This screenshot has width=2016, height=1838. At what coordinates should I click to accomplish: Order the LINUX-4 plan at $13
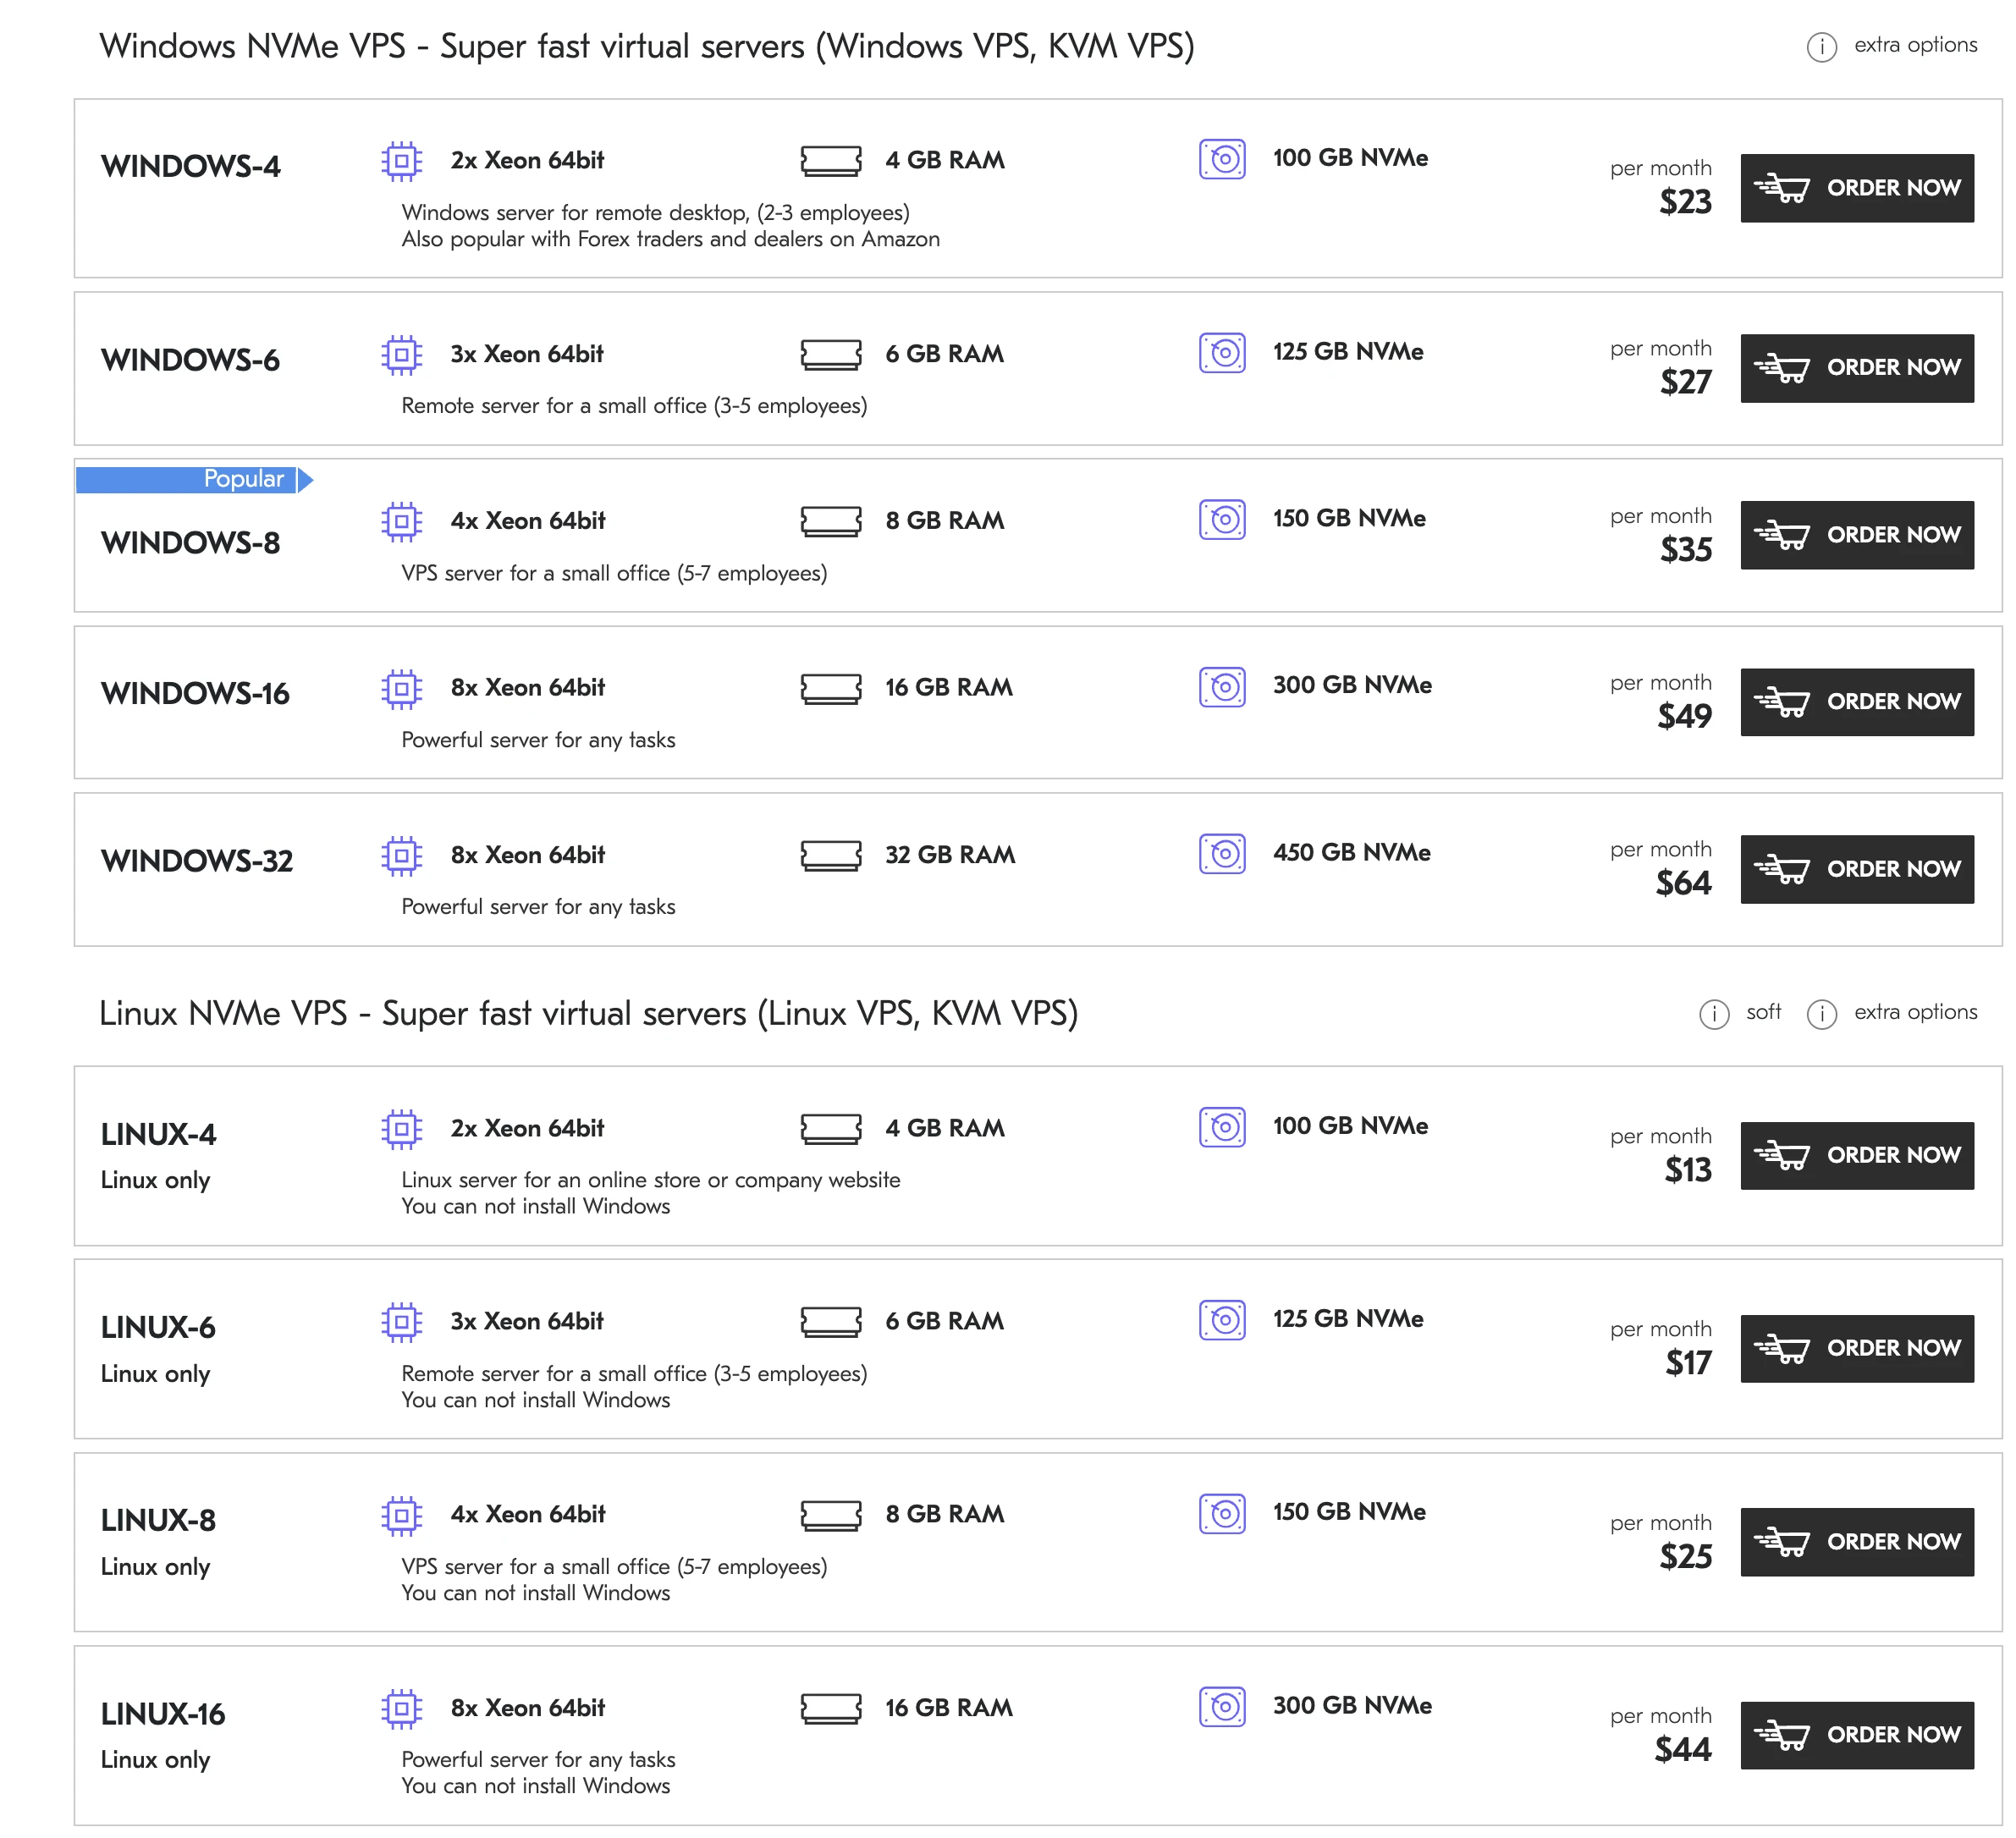(1856, 1155)
